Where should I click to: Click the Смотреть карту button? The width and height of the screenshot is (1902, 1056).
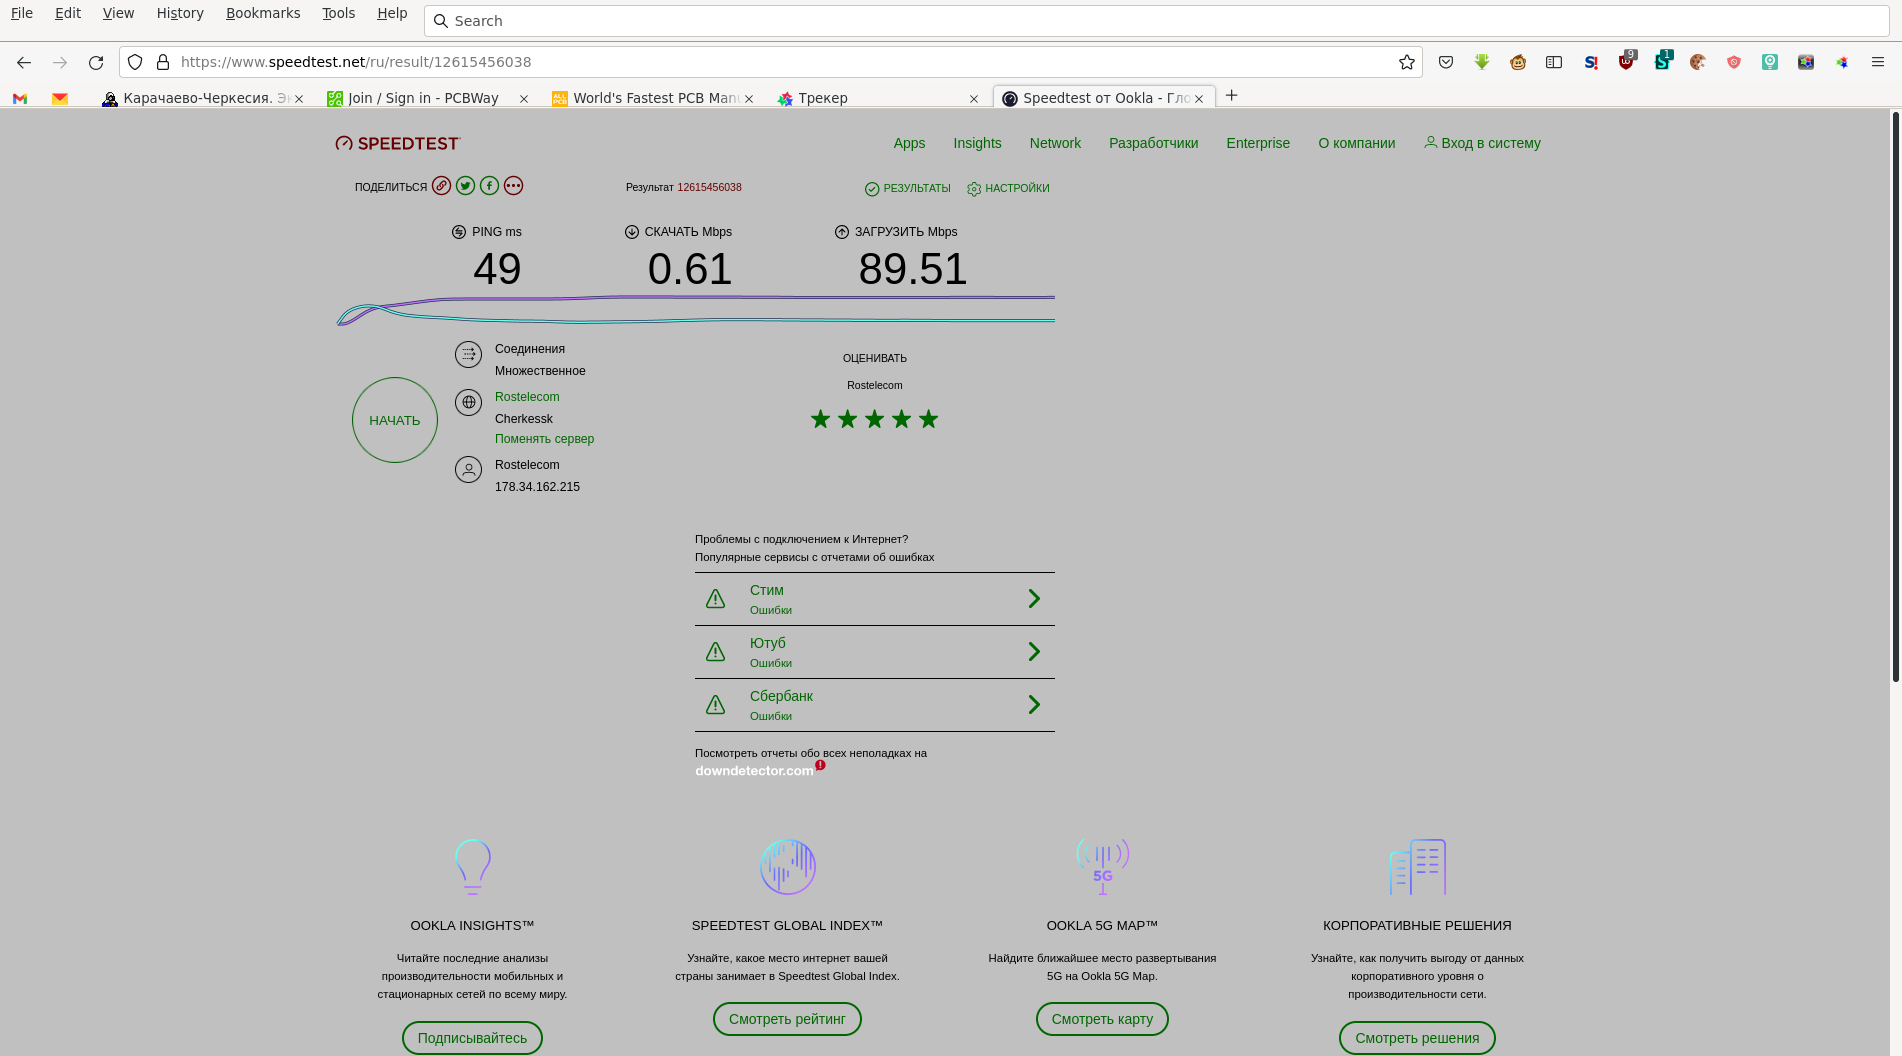pyautogui.click(x=1102, y=1019)
